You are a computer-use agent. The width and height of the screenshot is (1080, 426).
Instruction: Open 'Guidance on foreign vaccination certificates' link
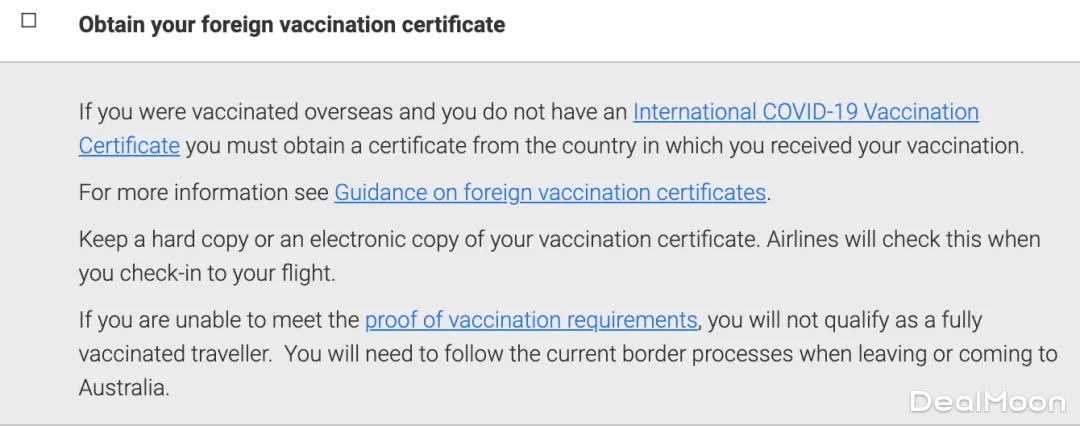point(550,192)
